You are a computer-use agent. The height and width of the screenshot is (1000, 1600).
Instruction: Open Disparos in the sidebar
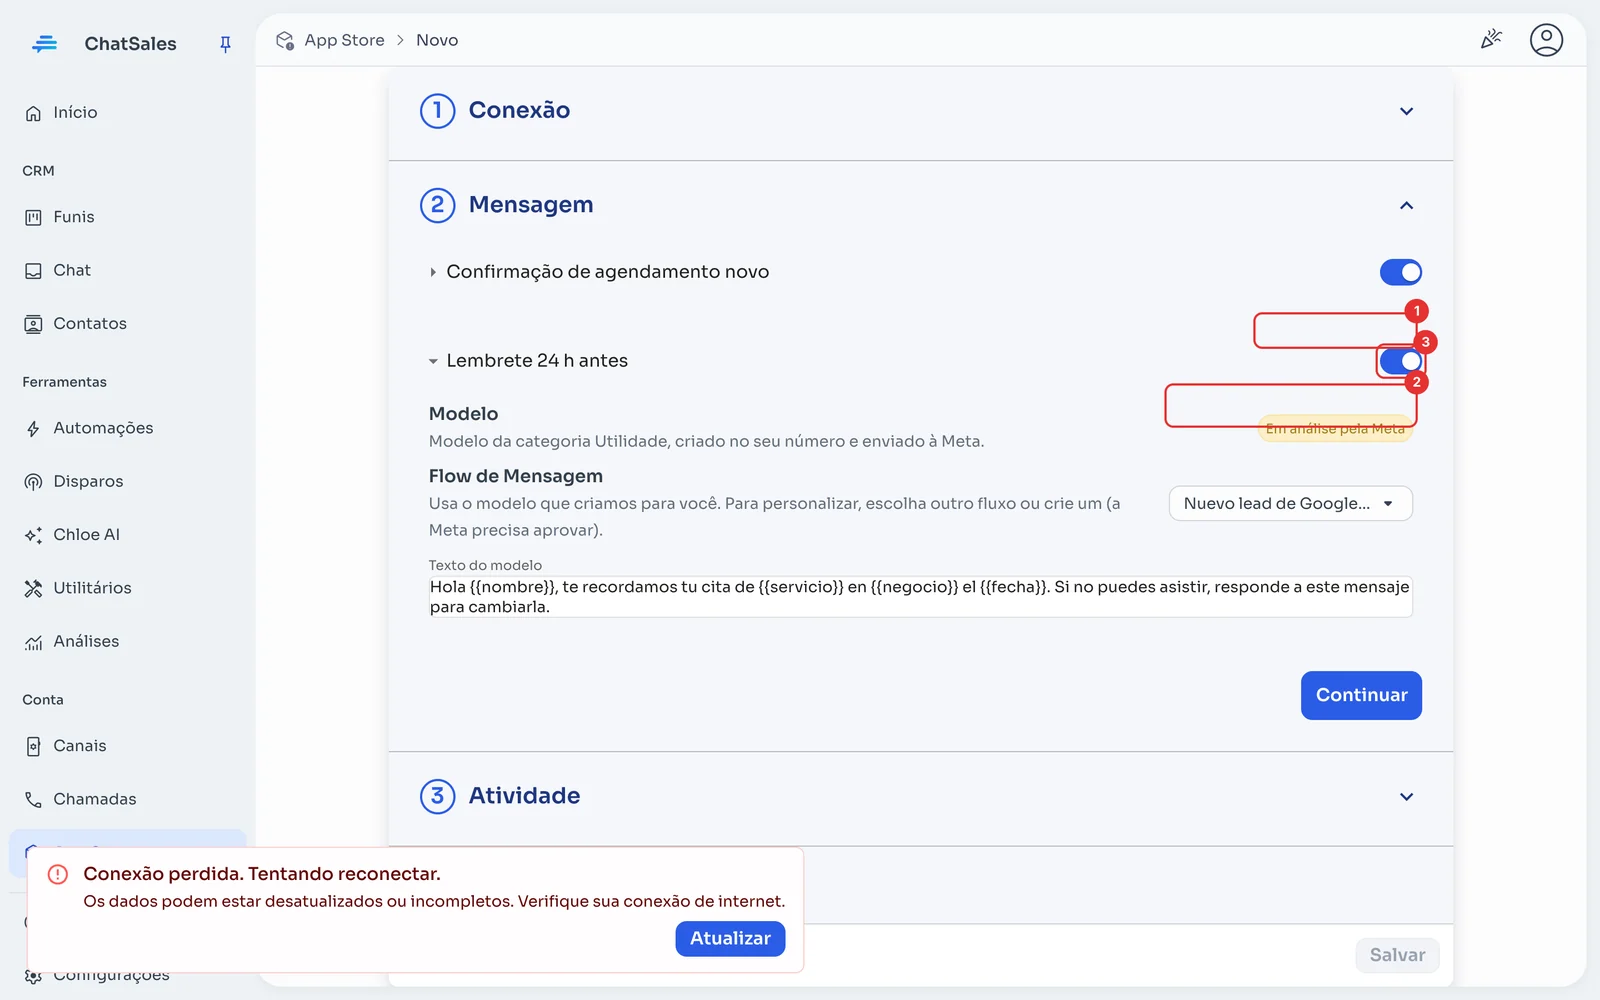point(88,482)
